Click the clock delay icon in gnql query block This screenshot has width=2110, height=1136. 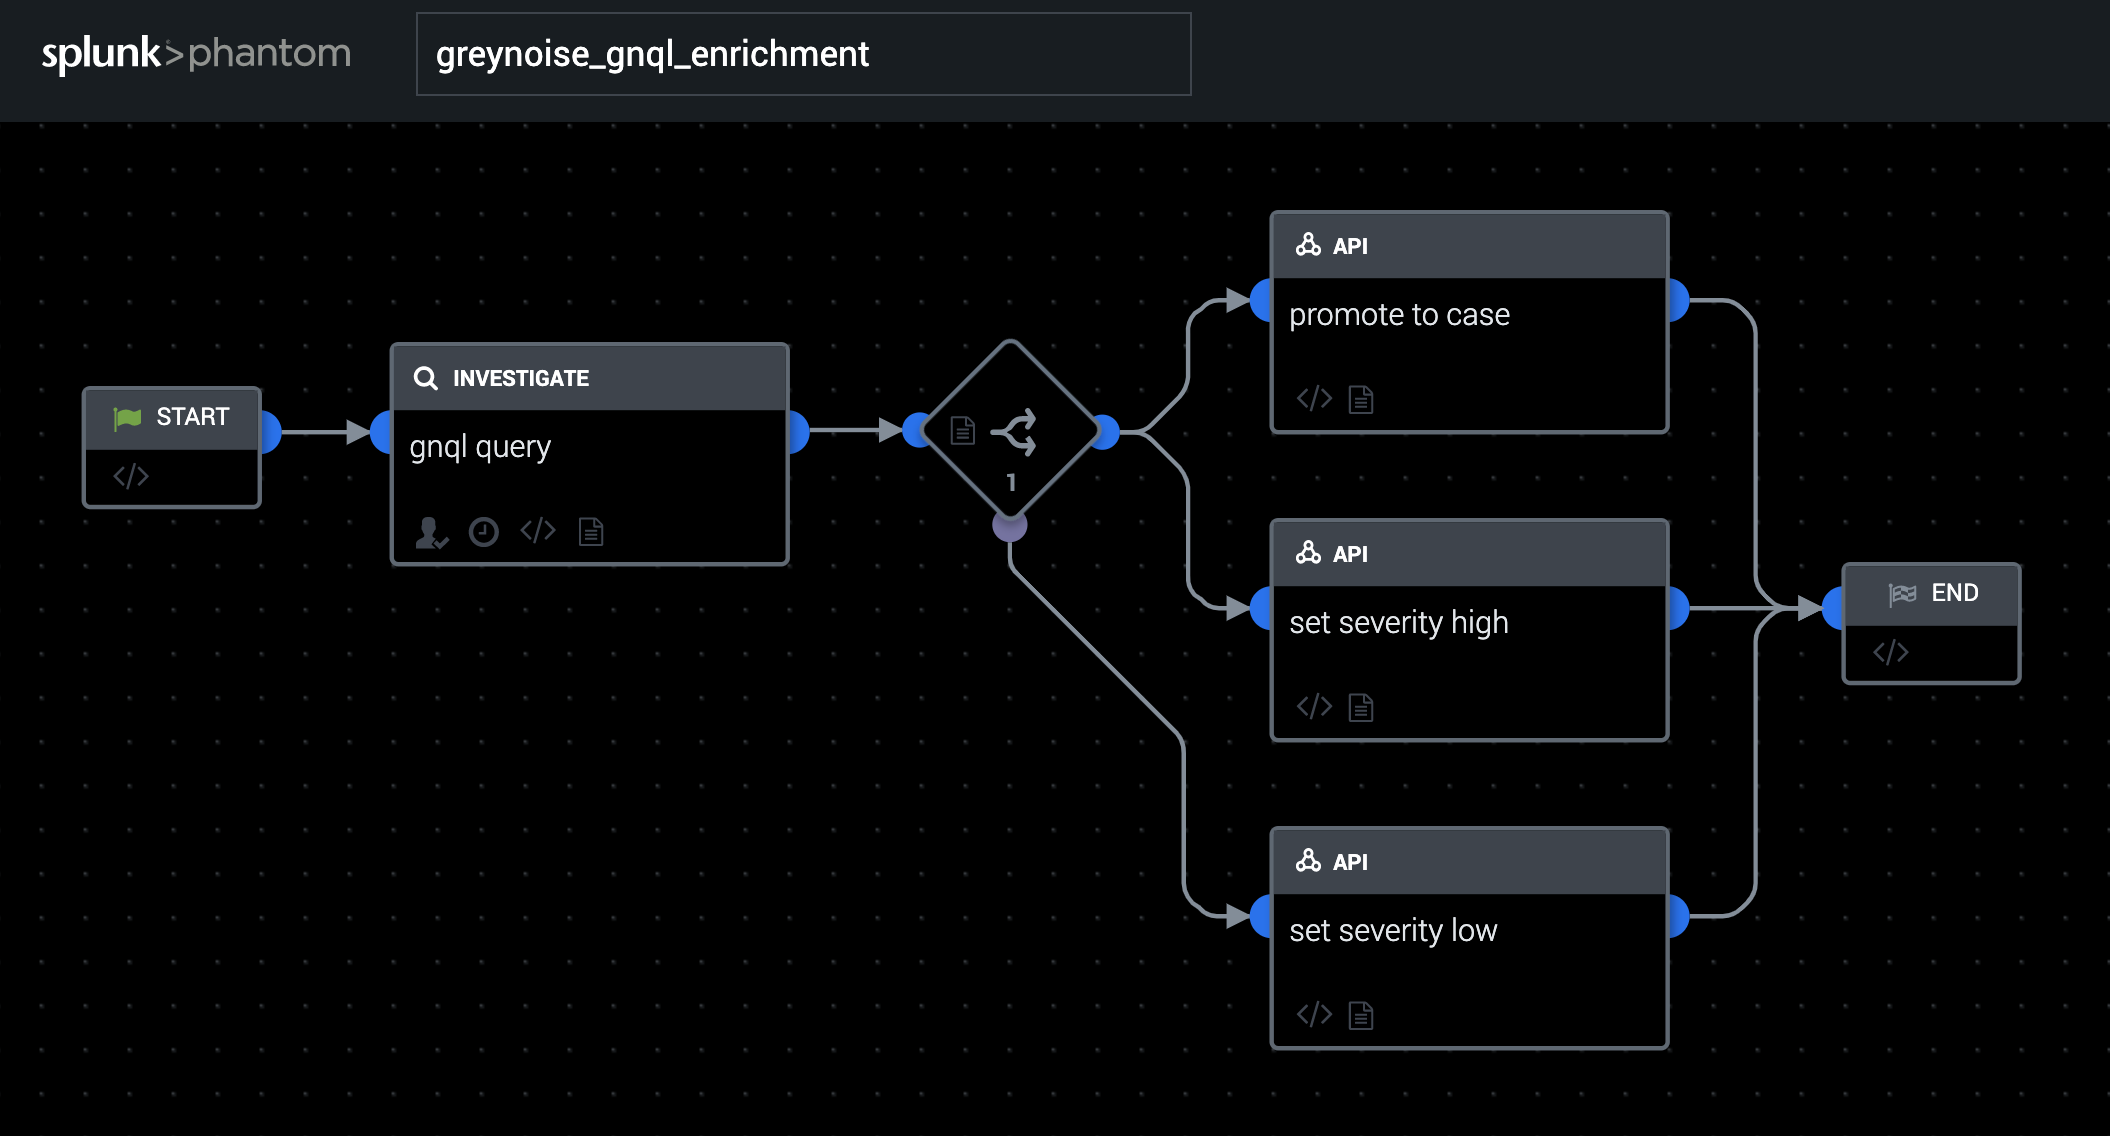tap(484, 532)
